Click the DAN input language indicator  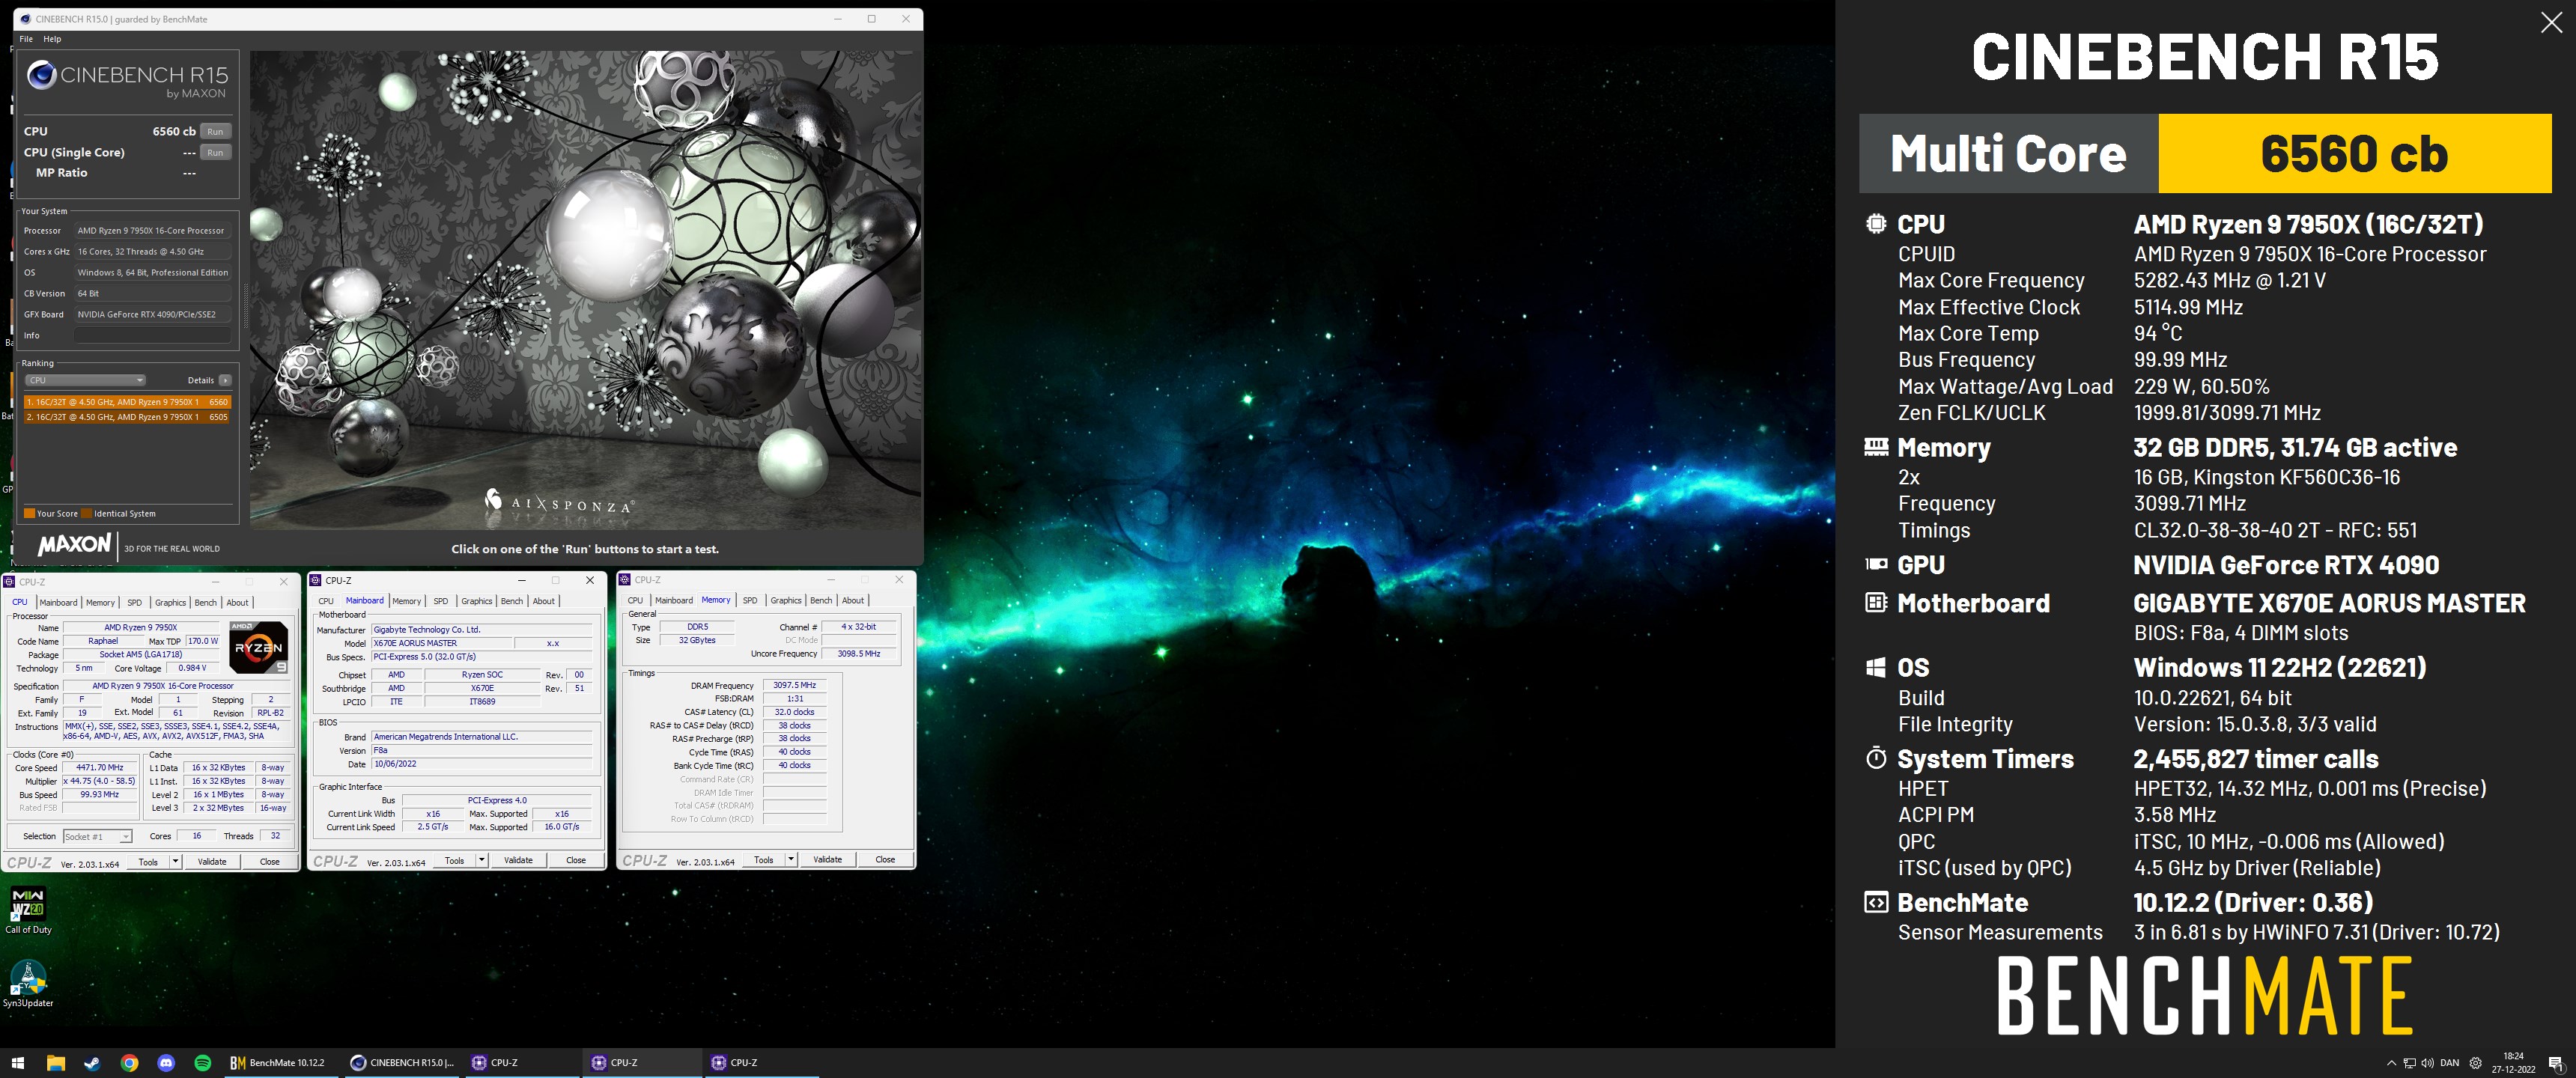[2450, 1063]
